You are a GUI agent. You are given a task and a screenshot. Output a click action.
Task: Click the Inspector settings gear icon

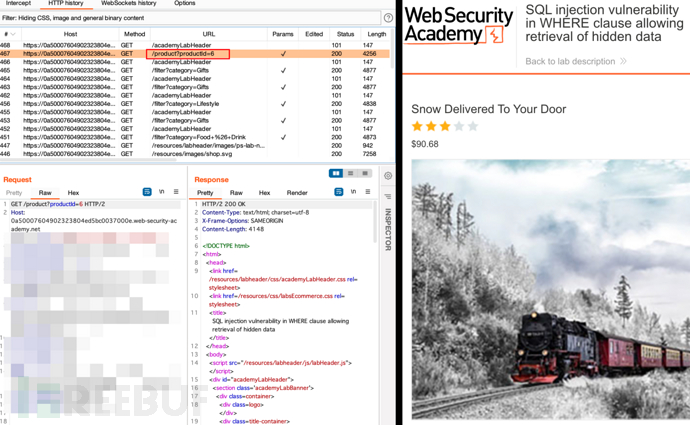click(x=388, y=176)
